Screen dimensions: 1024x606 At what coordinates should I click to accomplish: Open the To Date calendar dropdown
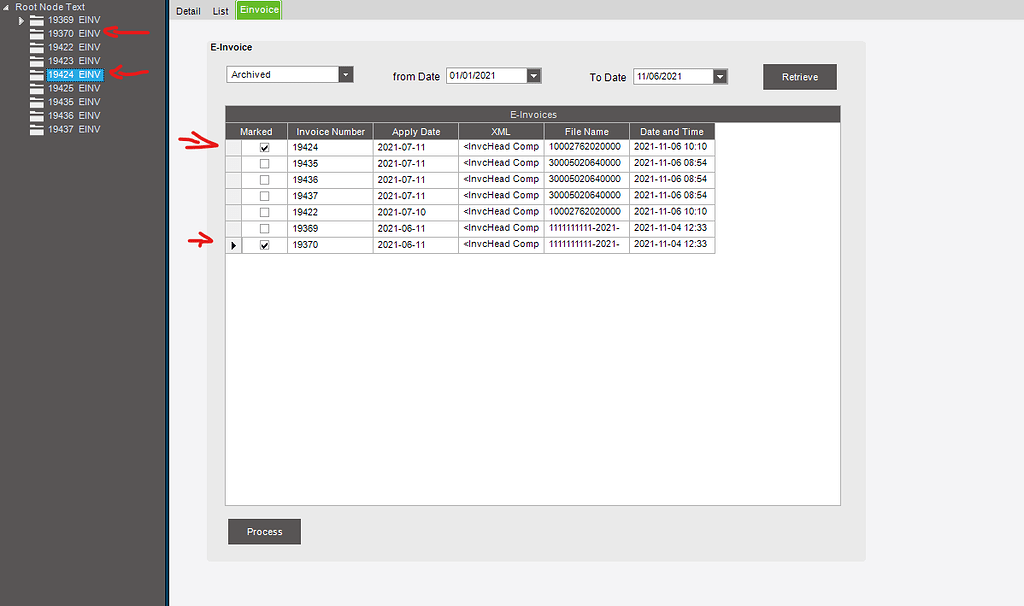720,76
